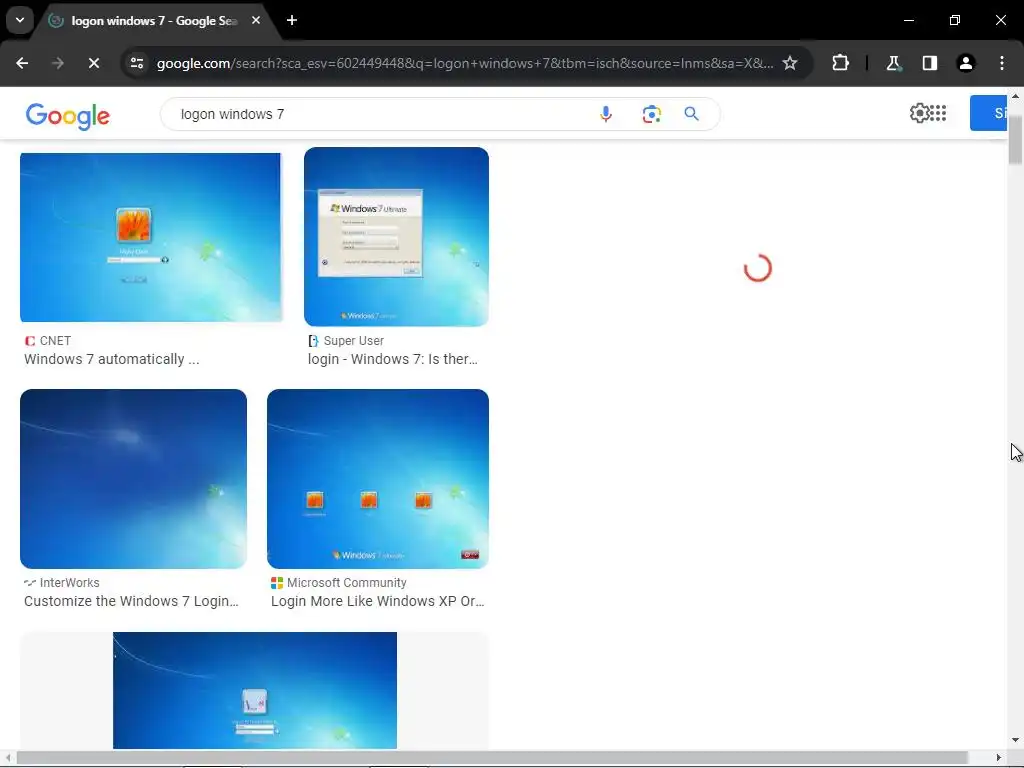Go to Google homepage via logo

[x=68, y=116]
